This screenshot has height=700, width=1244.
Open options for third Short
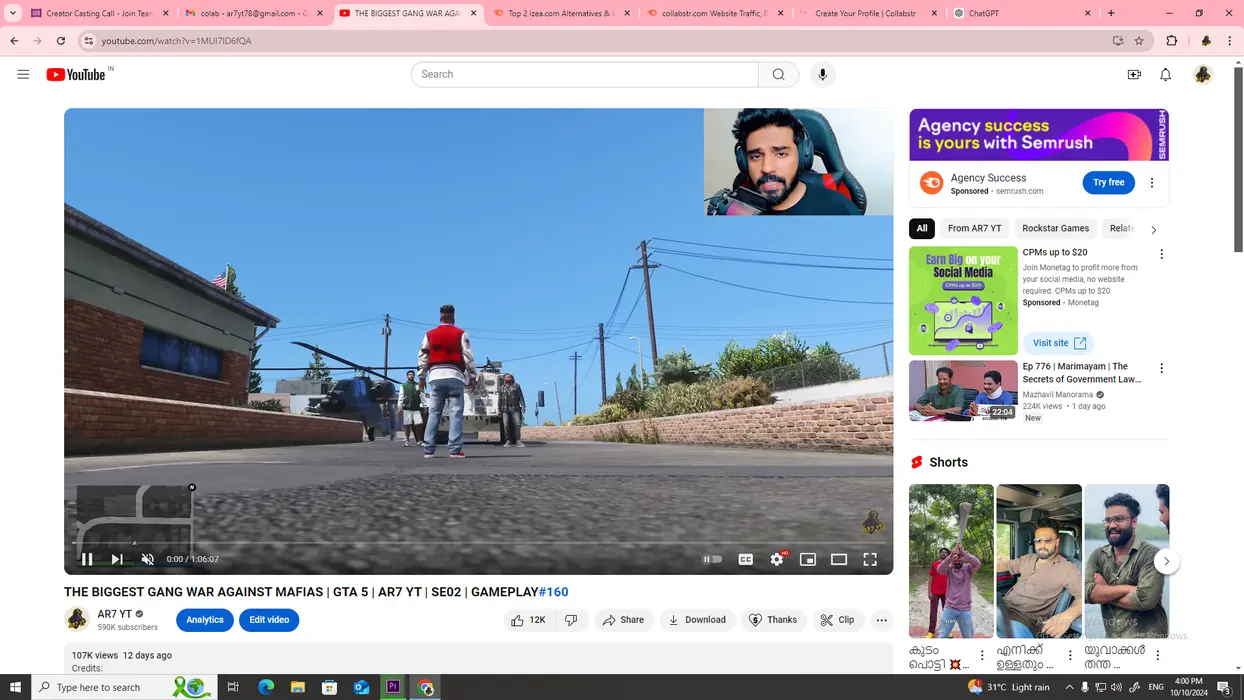coord(1157,655)
